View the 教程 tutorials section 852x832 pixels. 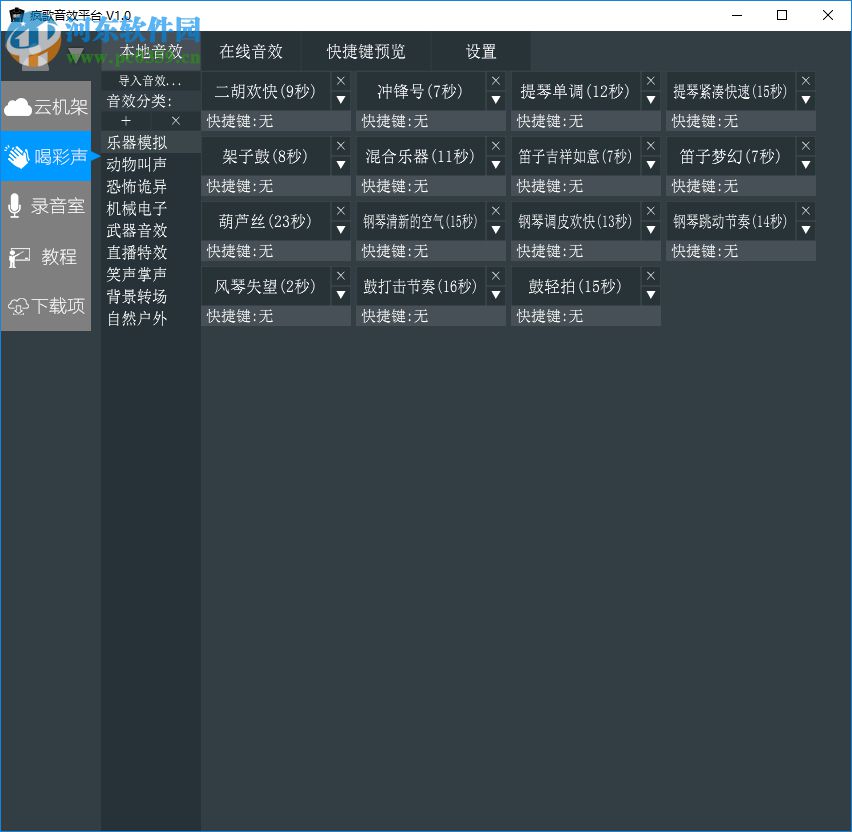49,257
